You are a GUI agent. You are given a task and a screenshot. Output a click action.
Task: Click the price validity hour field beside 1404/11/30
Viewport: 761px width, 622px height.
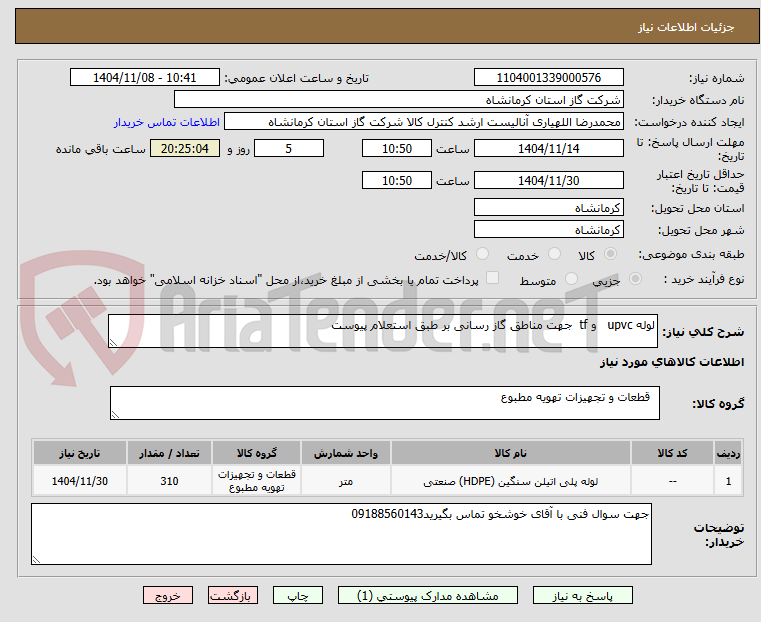click(397, 180)
